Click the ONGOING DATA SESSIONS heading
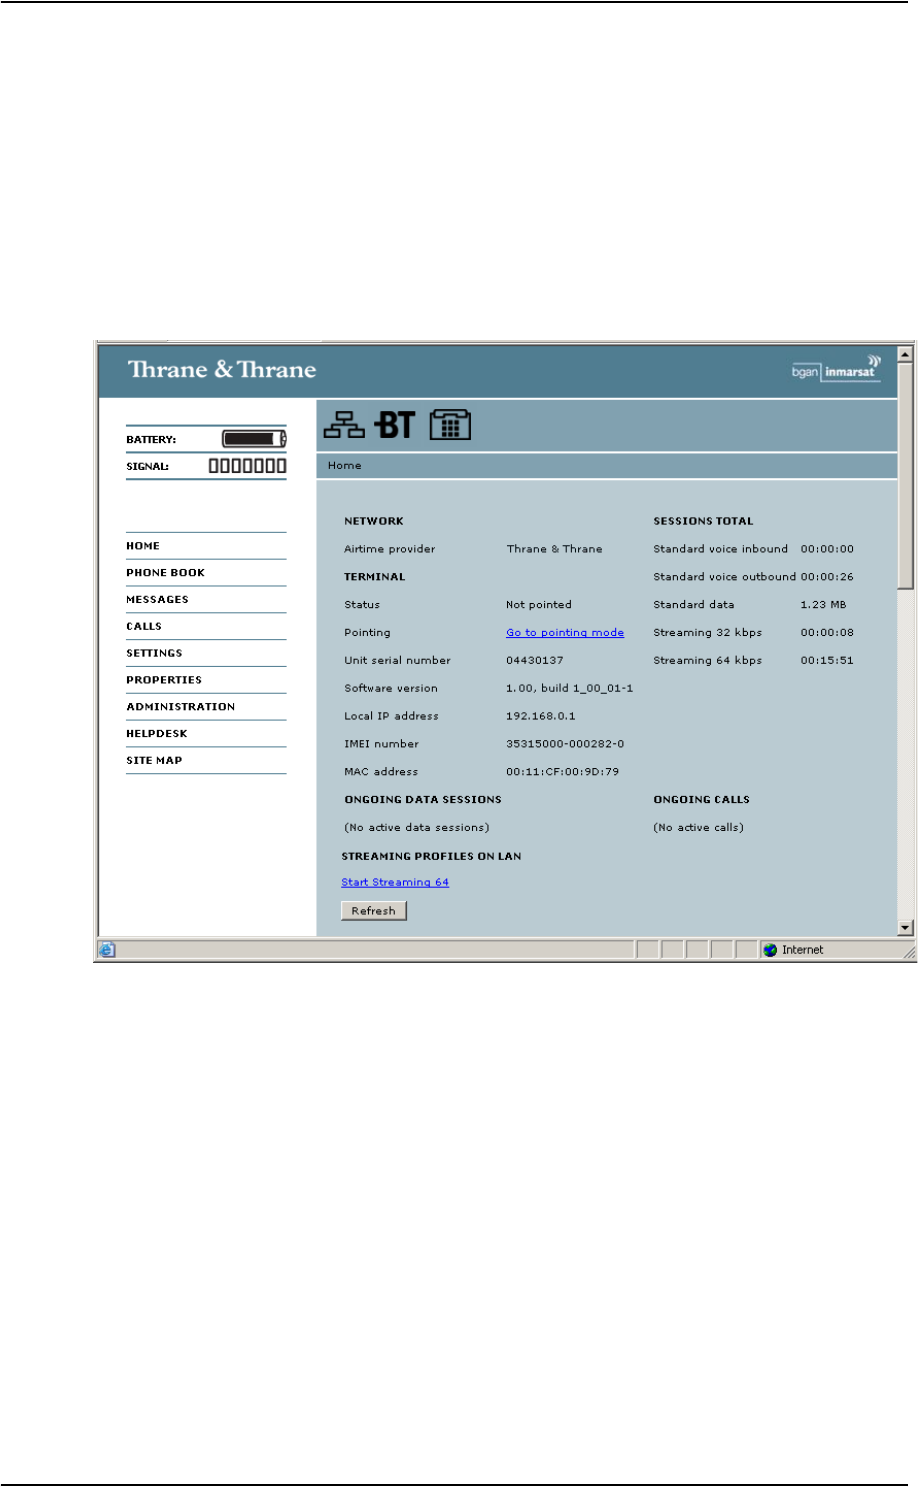The height and width of the screenshot is (1487, 918). pos(423,800)
